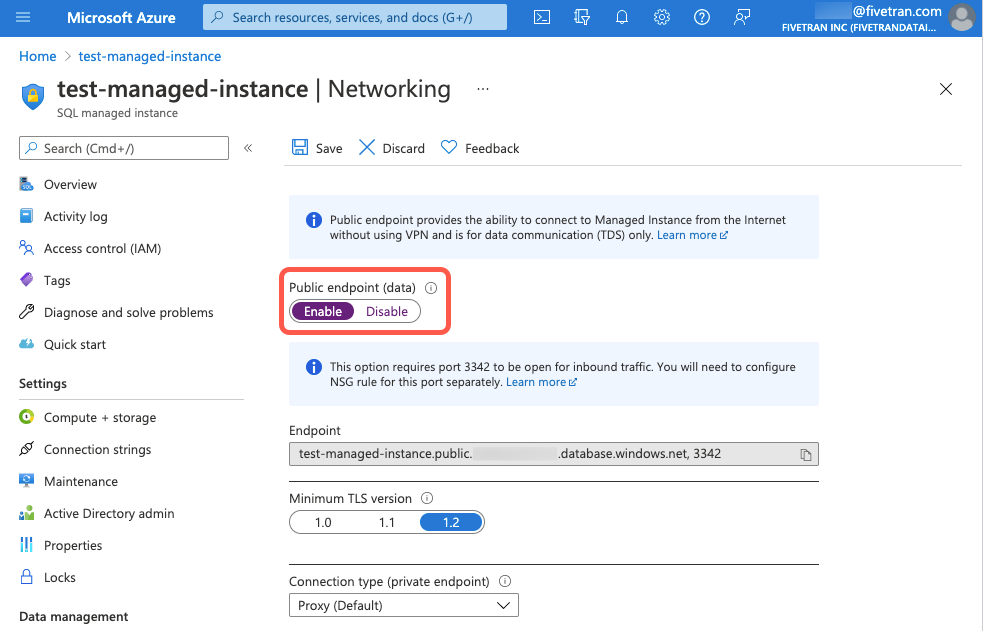Click the Activity log icon

26,216
